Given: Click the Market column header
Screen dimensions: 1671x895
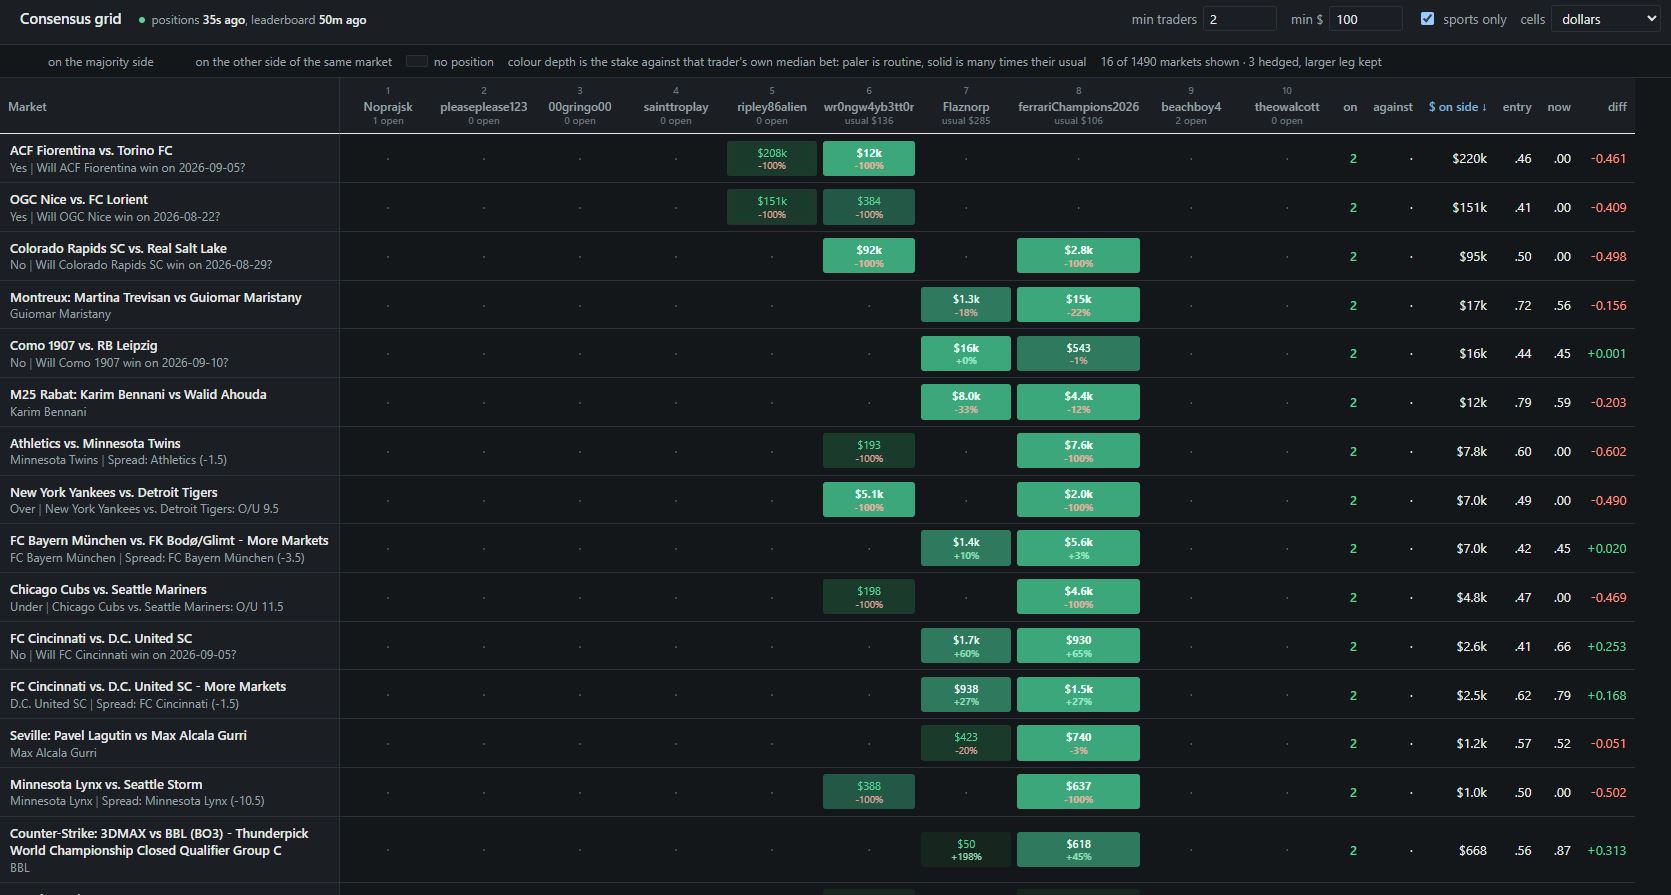Looking at the screenshot, I should (x=27, y=107).
